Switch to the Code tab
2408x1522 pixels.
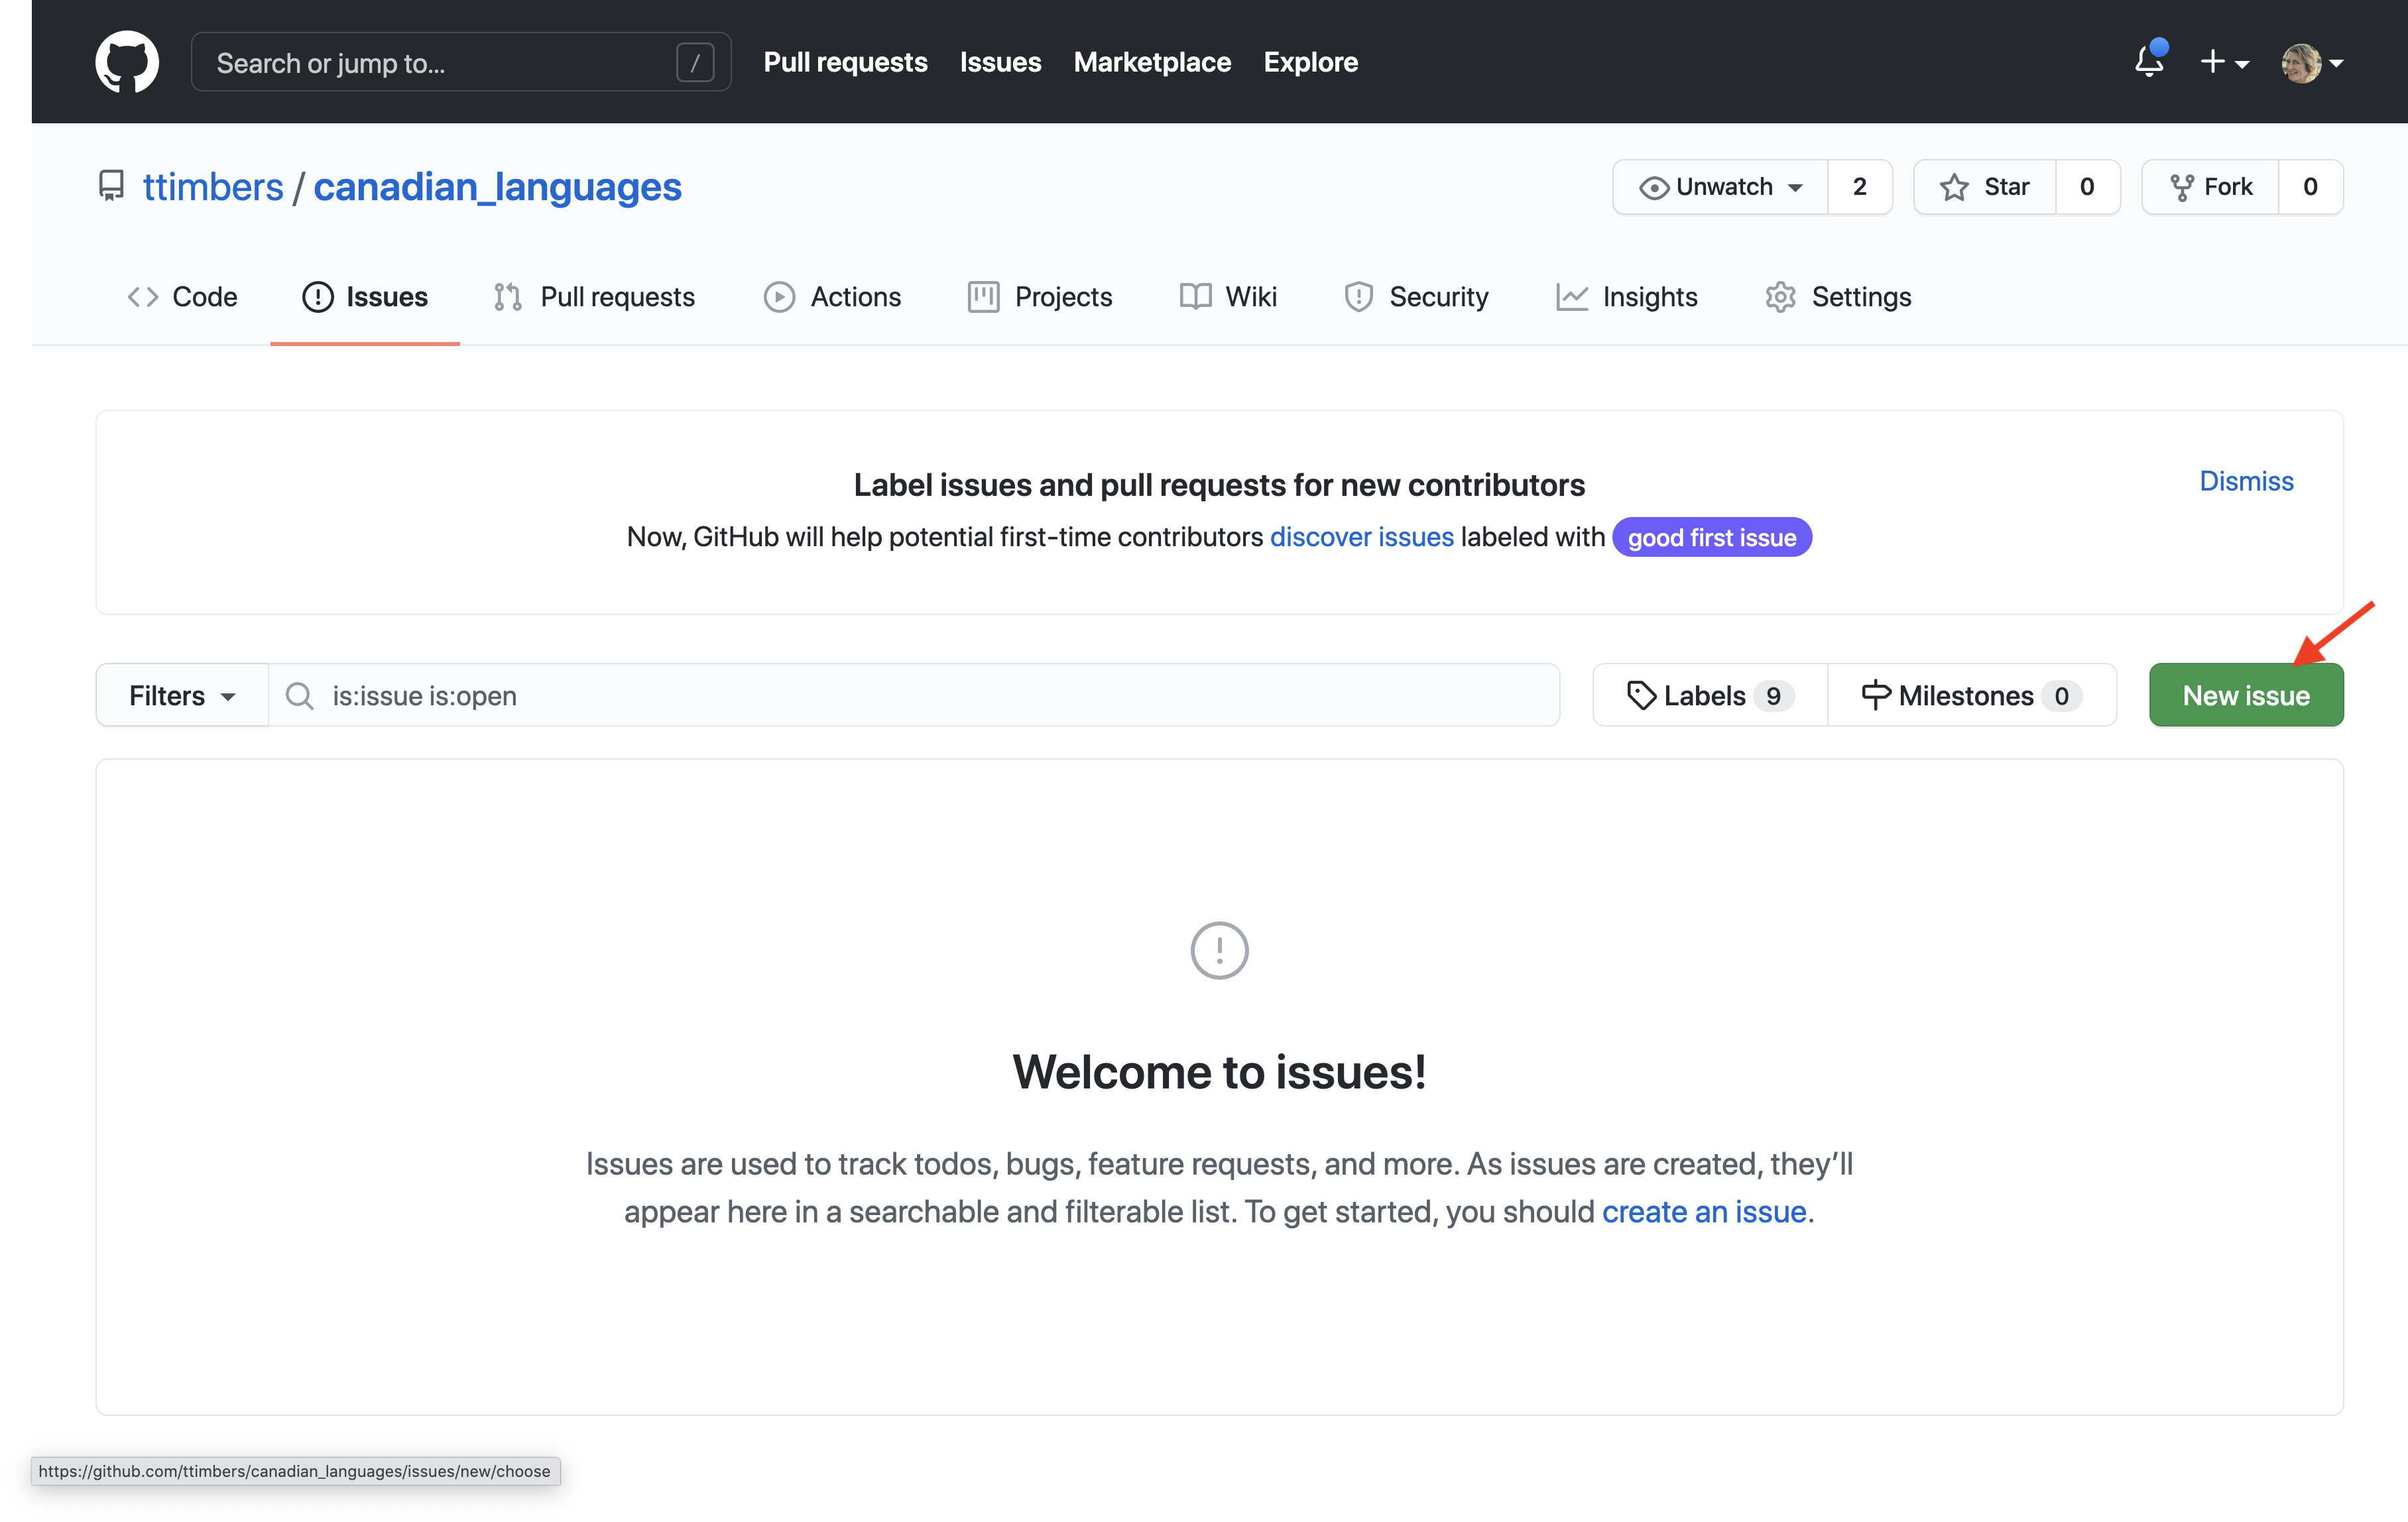tap(182, 297)
